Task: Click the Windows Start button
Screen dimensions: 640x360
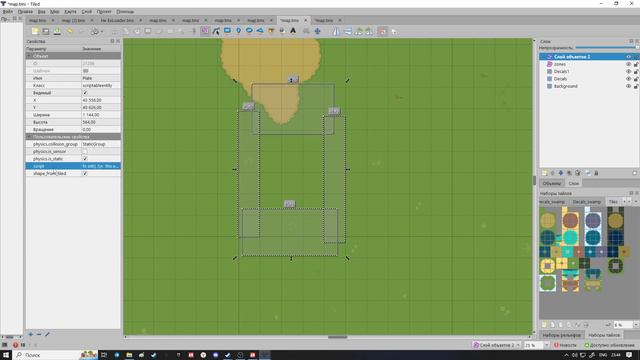Action: [x=6, y=355]
